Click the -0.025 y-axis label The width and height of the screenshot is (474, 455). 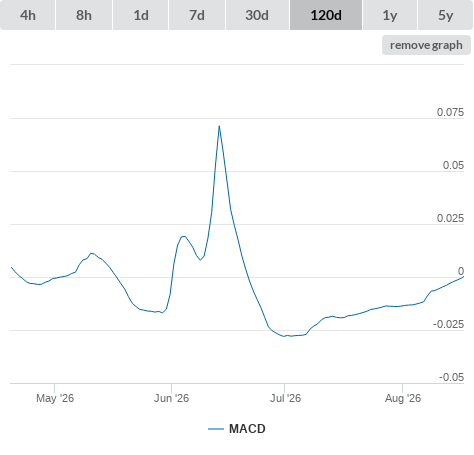[x=448, y=324]
